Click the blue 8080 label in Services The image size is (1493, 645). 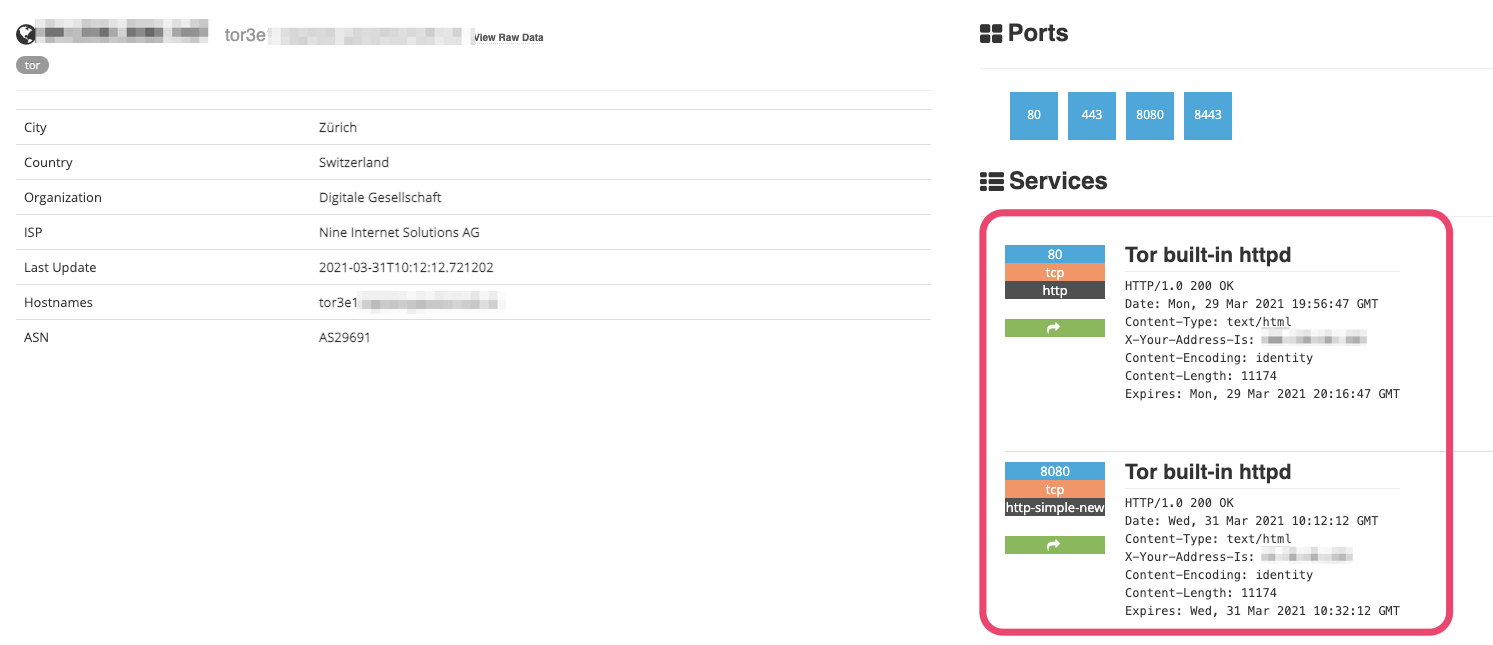(x=1054, y=471)
